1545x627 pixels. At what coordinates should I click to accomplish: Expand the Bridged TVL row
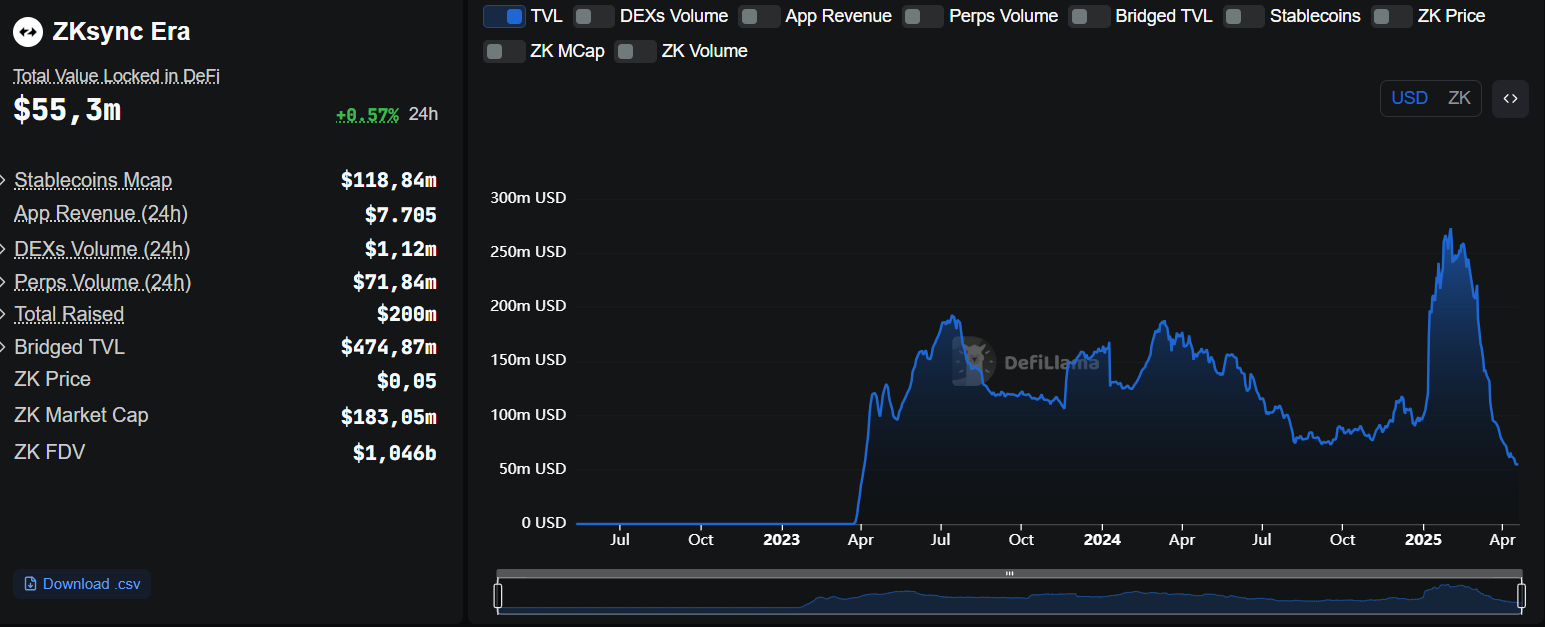(4, 347)
